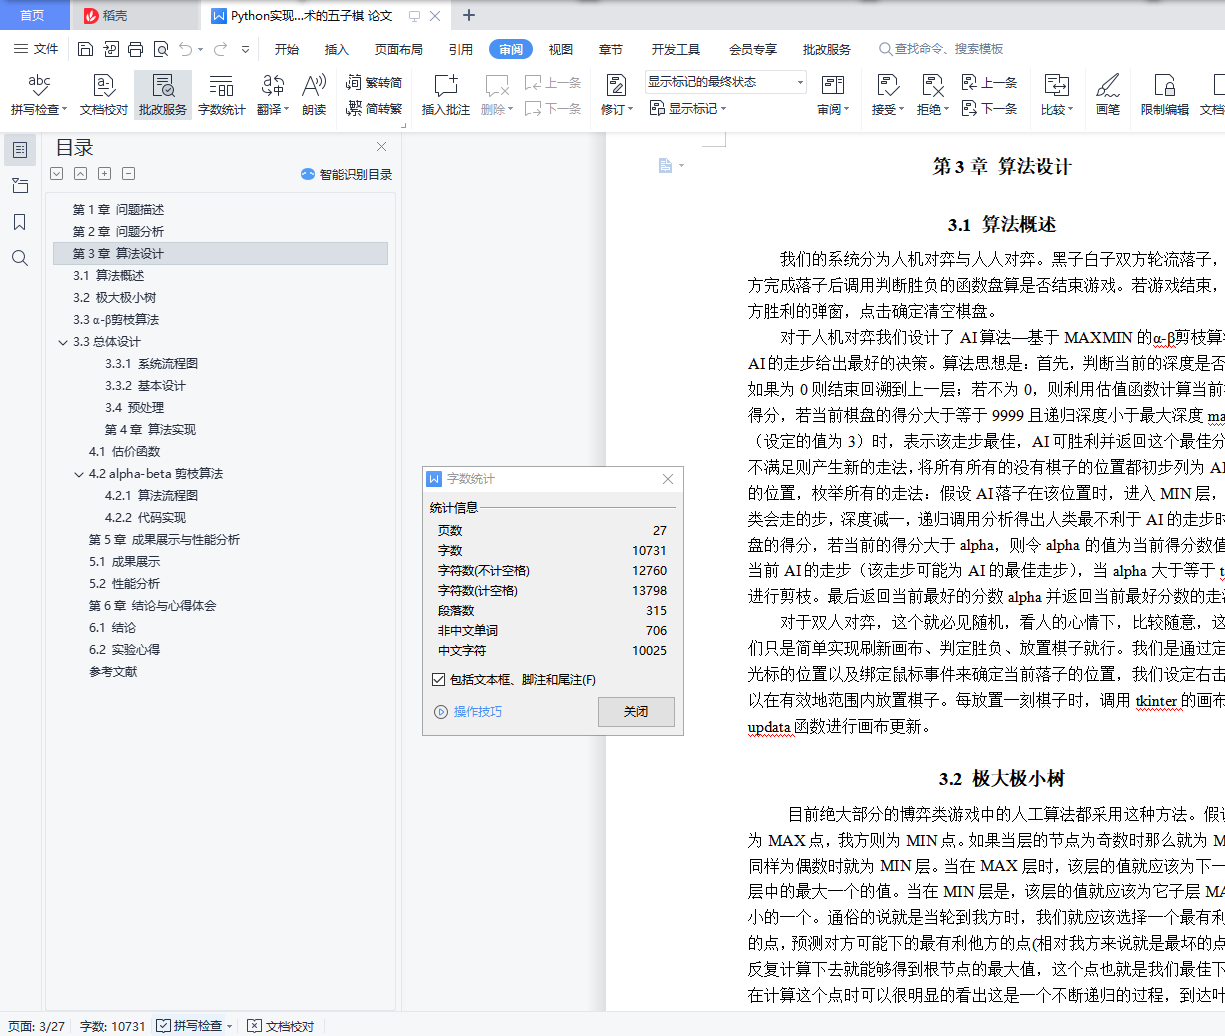1225x1036 pixels.
Task: Click 字数: 10731 in status bar
Action: click(113, 1026)
